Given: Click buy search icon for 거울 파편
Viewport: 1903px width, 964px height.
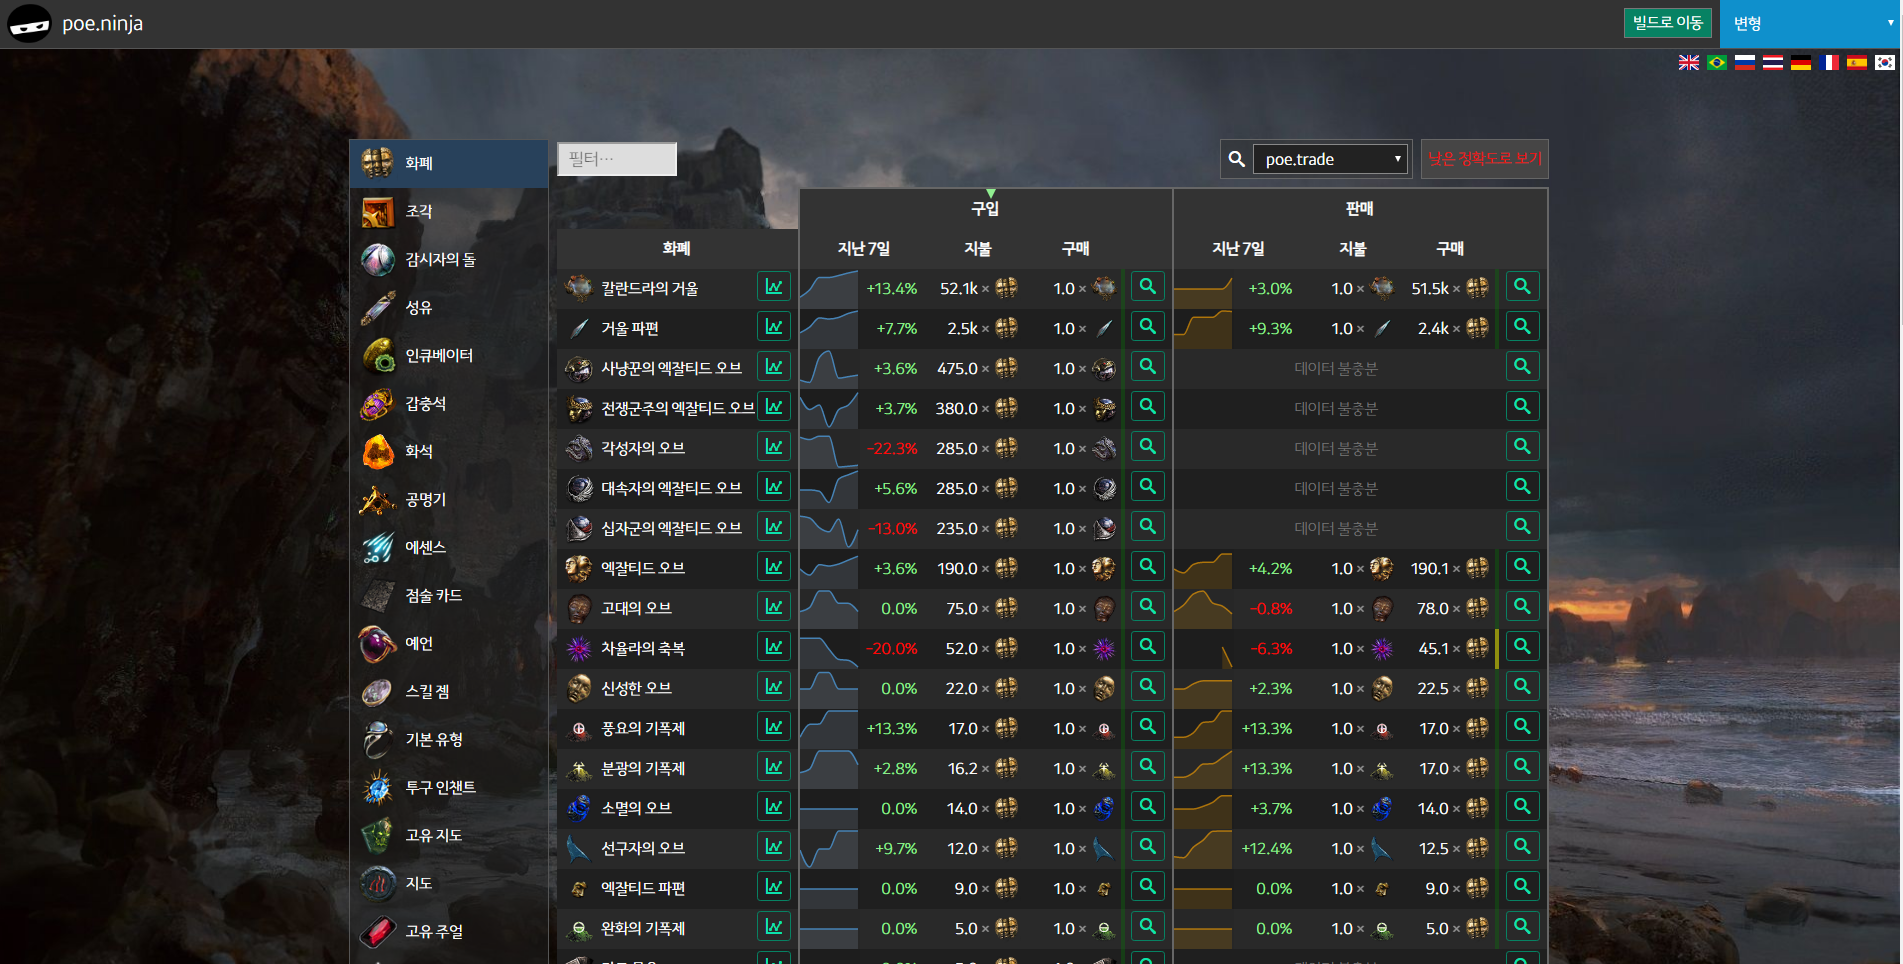Looking at the screenshot, I should point(1147,327).
